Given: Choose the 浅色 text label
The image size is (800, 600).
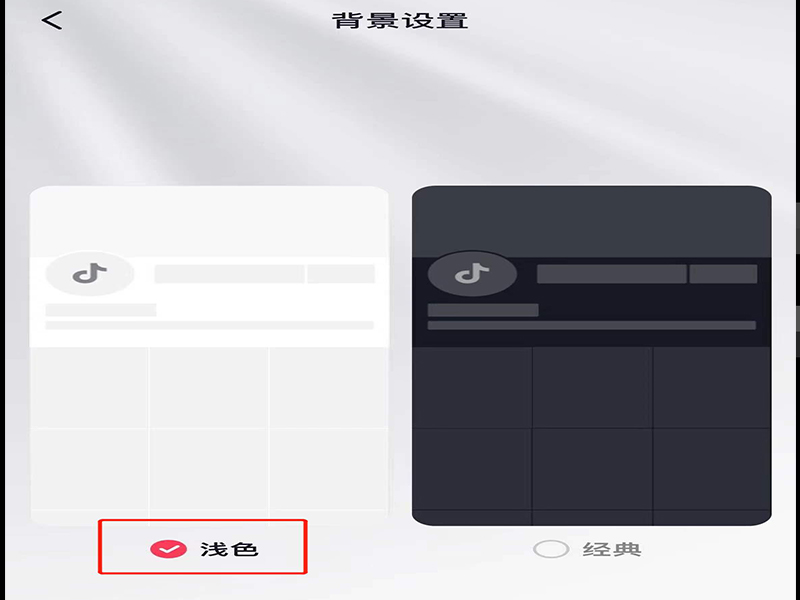Looking at the screenshot, I should pos(229,549).
